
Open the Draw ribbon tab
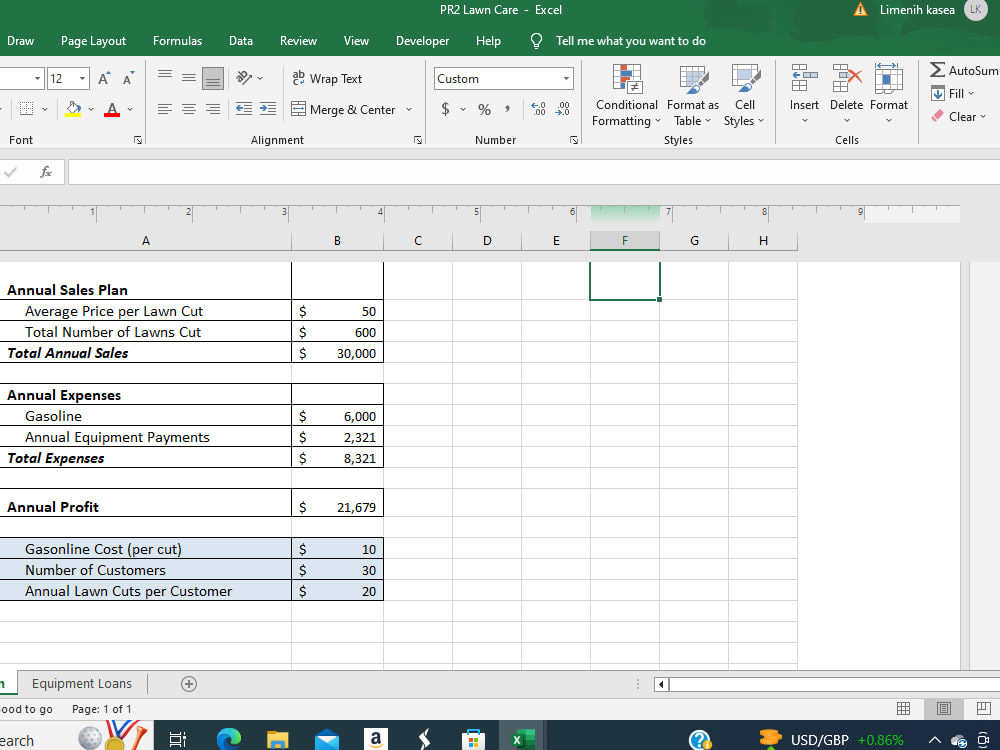(20, 41)
